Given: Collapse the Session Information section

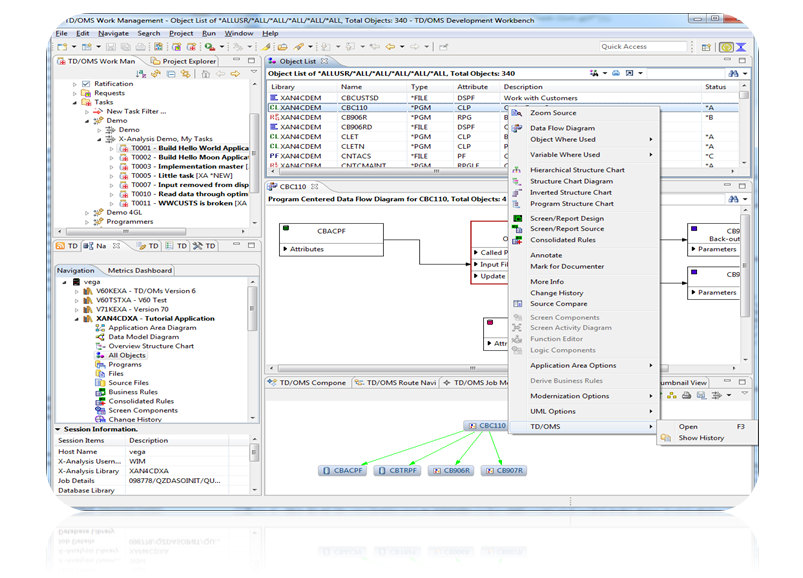Looking at the screenshot, I should pyautogui.click(x=58, y=430).
